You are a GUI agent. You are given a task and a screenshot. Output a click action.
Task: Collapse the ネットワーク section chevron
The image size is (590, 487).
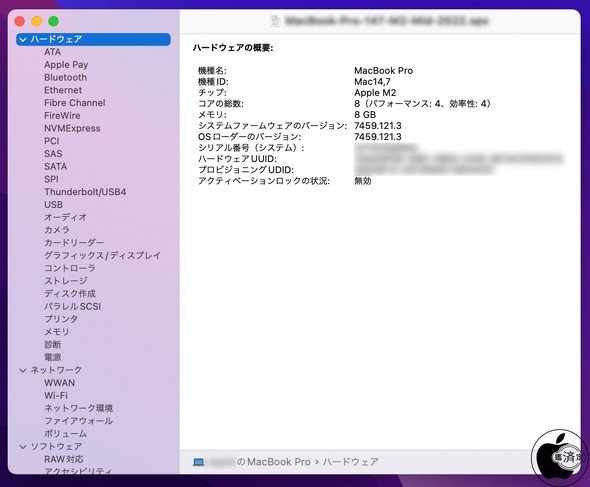tap(23, 370)
